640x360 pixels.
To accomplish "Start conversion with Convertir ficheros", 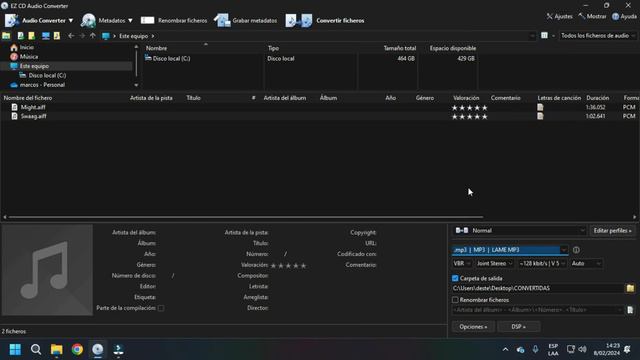I will click(325, 20).
